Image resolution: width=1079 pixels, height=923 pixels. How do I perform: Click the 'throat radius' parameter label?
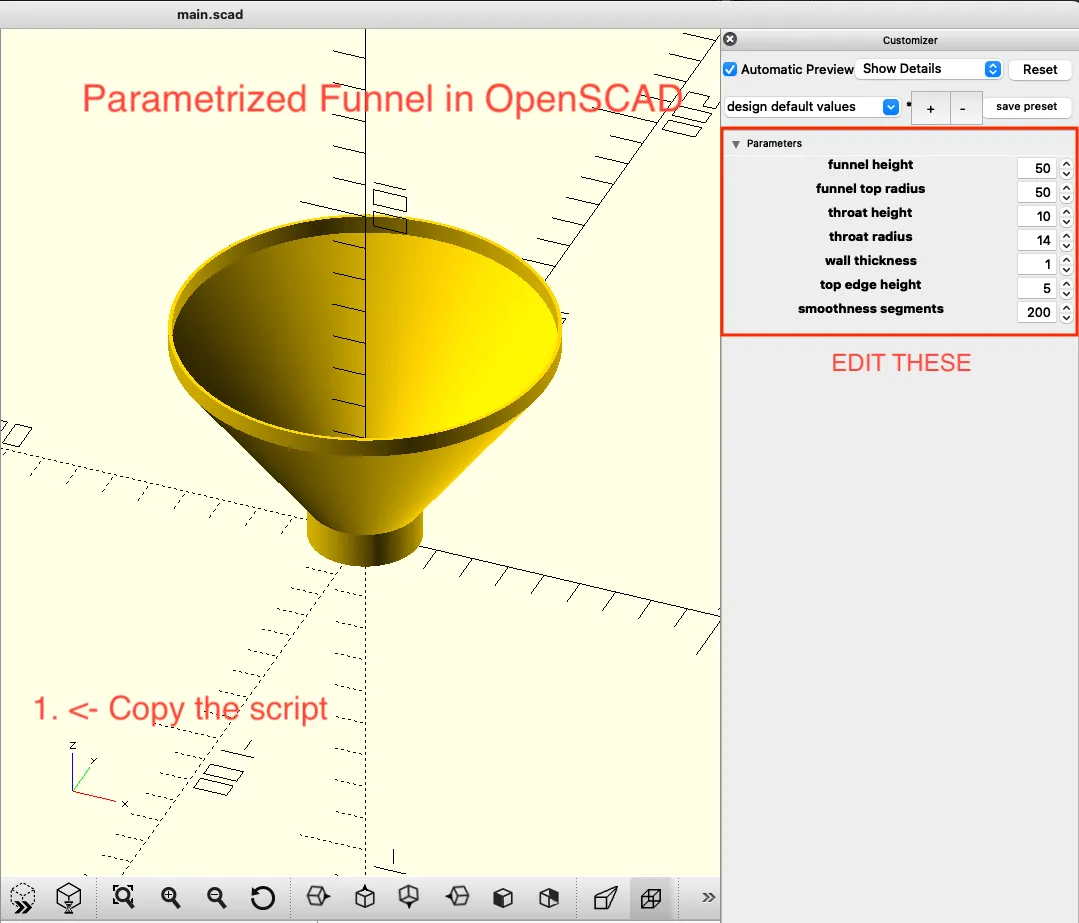click(x=870, y=237)
